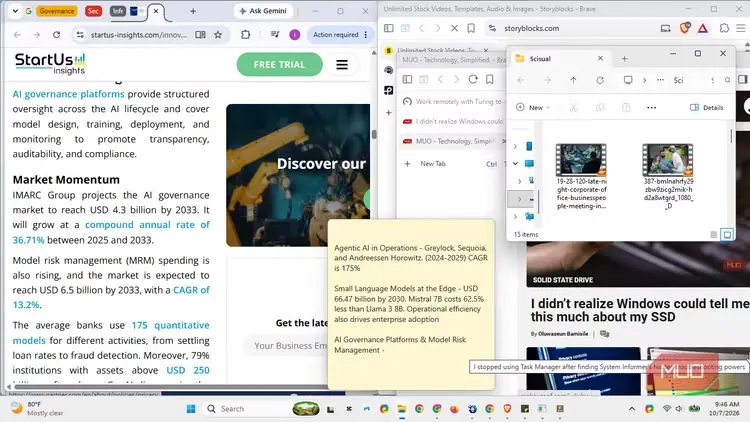Expand breadcrumb chevron after PC icon in Explorer
The height and width of the screenshot is (422, 750).
point(644,80)
